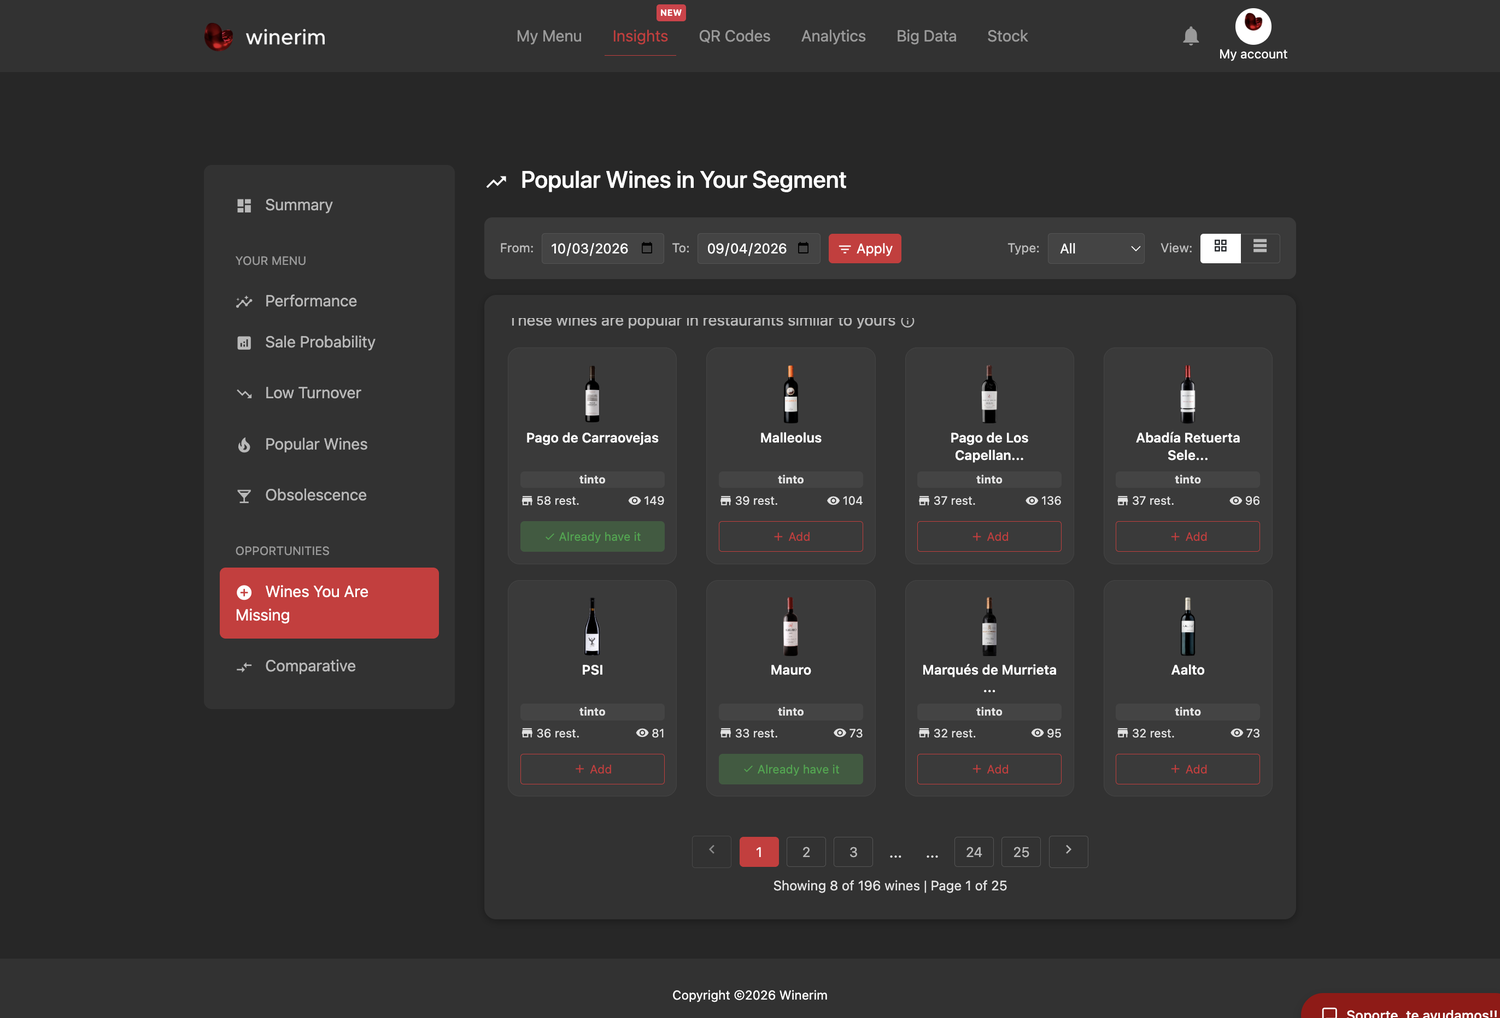Click current page 1 button
Screen dimensions: 1500x1018
tap(759, 852)
